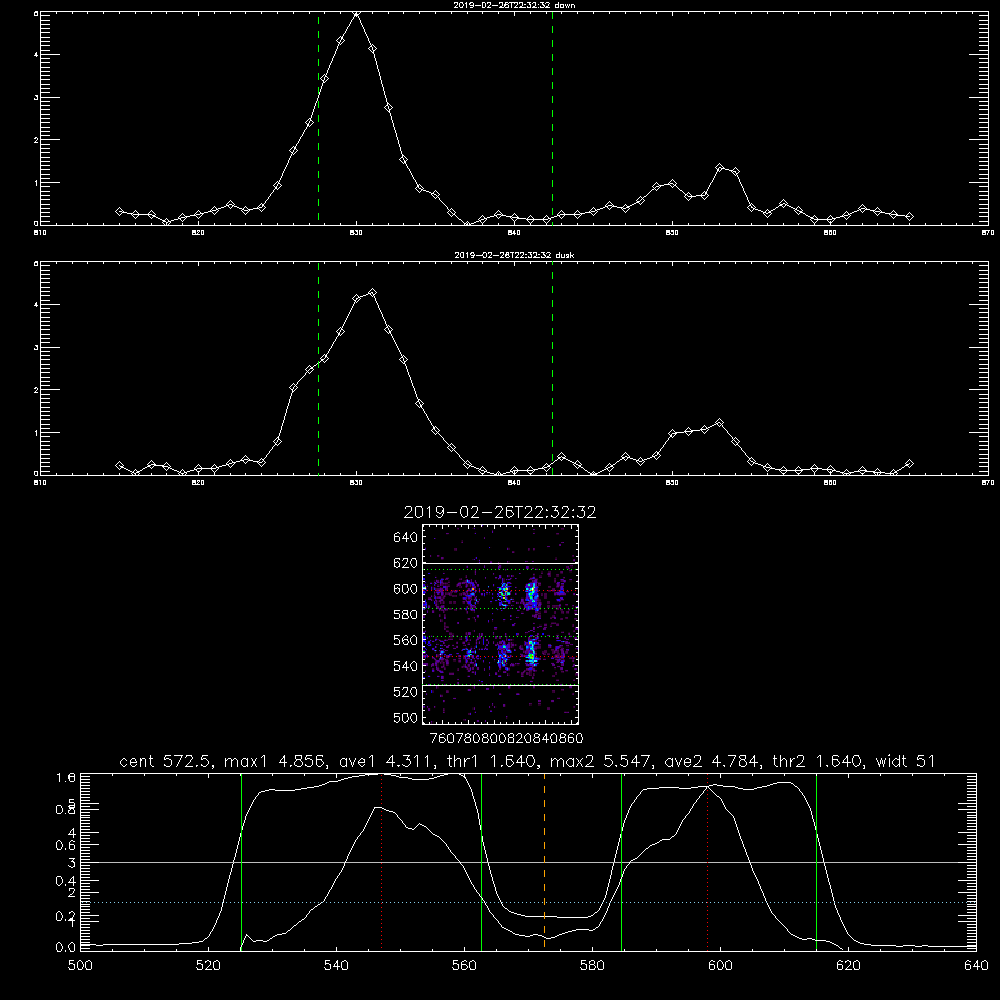Click the bottom plot x-axis label '520'
1000x1000 pixels.
tap(209, 966)
